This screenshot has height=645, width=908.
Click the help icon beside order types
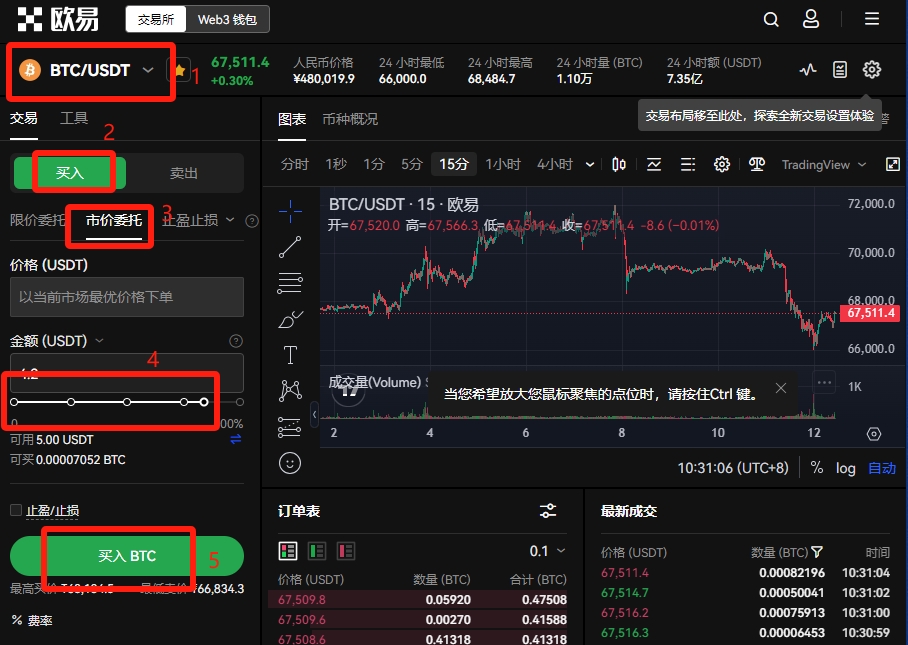click(252, 221)
